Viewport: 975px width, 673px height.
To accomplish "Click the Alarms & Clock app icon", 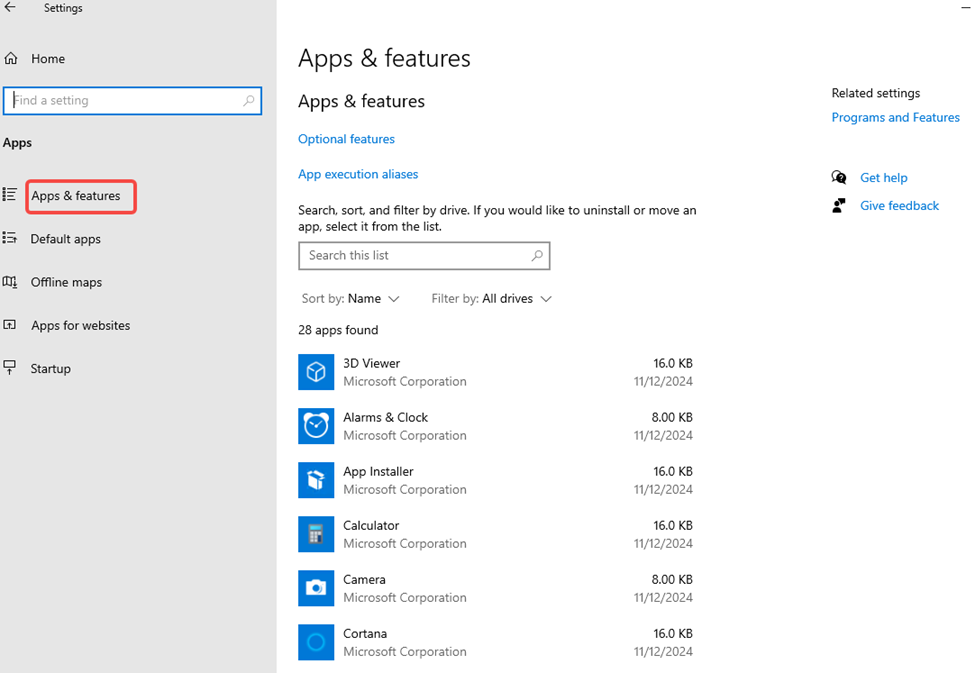I will (x=316, y=426).
